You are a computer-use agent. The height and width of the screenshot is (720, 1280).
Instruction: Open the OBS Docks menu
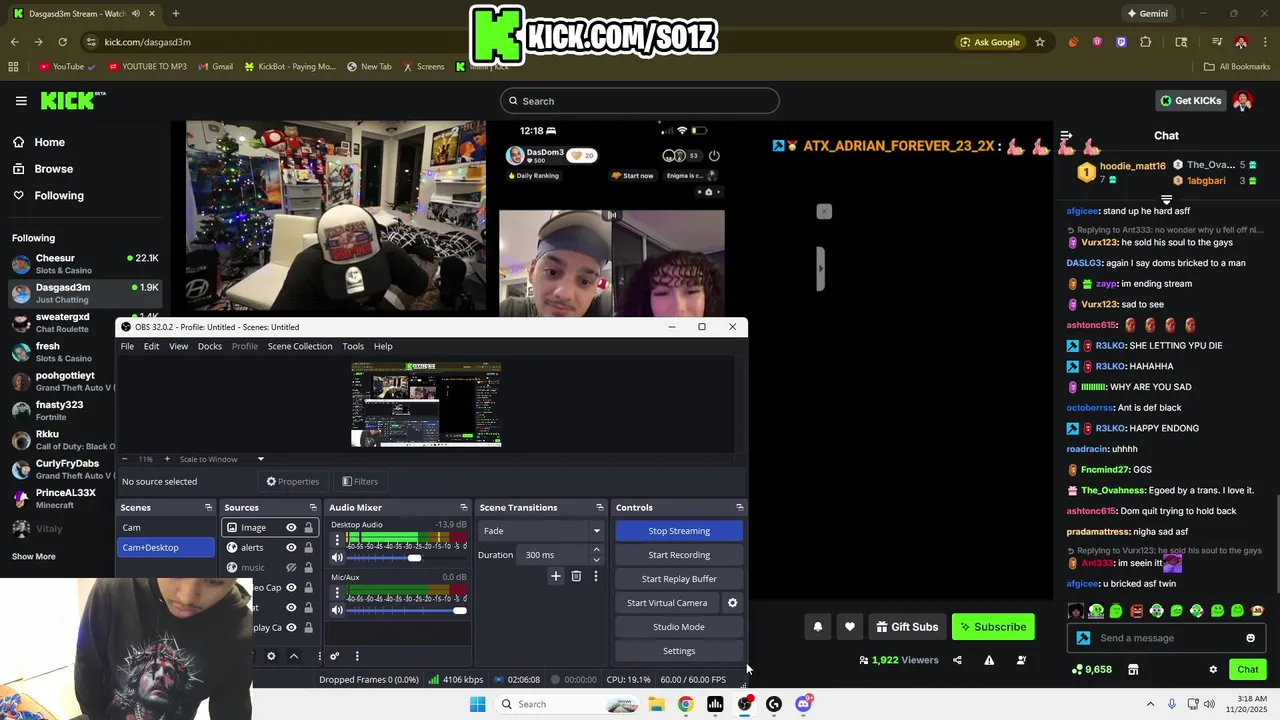tap(210, 346)
